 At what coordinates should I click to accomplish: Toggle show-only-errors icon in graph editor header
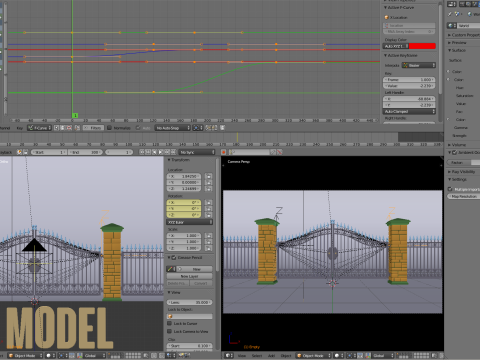(x=69, y=128)
